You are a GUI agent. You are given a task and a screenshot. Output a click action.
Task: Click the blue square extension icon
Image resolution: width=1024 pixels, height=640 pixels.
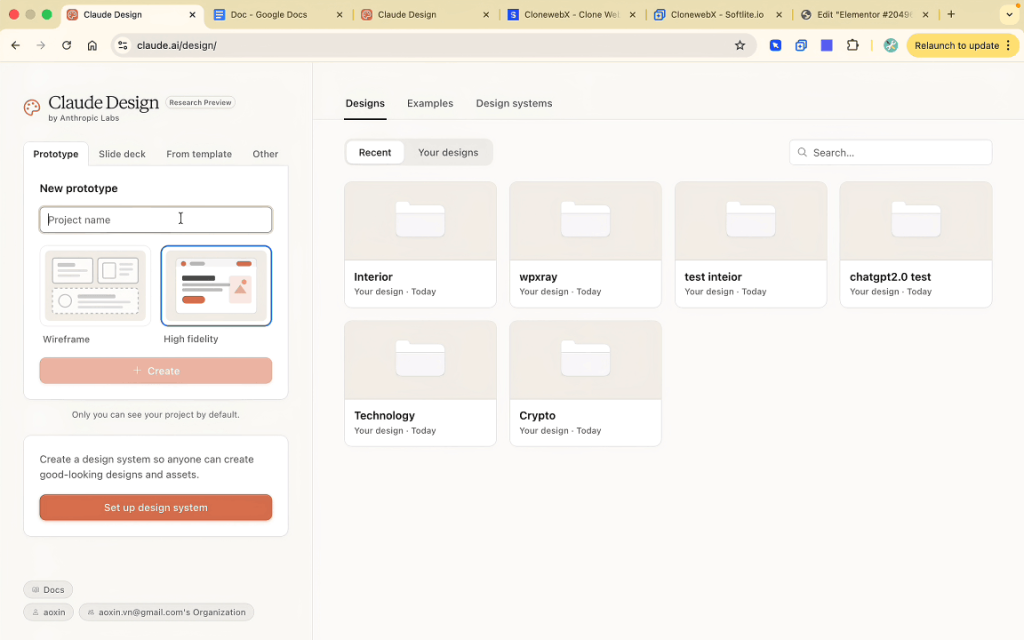(x=827, y=45)
